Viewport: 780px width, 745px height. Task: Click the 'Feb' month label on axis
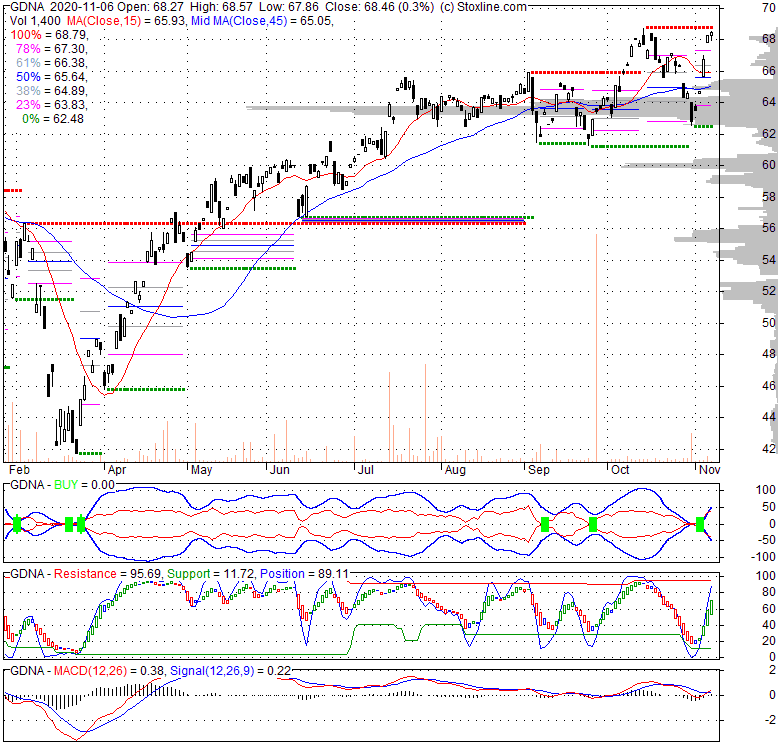click(x=19, y=470)
